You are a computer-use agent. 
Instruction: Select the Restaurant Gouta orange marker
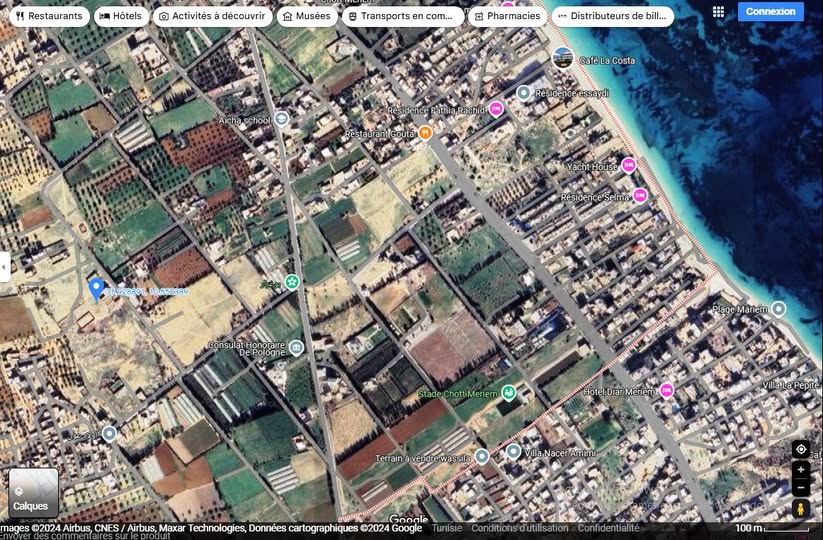[425, 133]
